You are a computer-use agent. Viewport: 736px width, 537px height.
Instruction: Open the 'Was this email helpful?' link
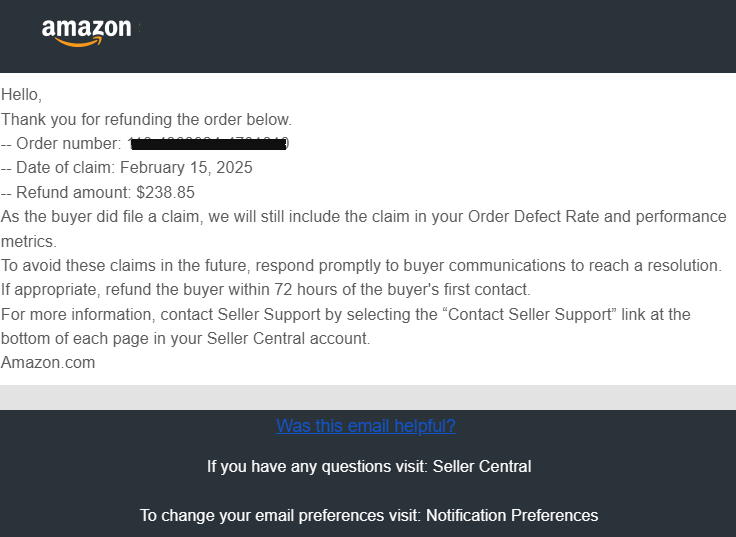coord(366,426)
